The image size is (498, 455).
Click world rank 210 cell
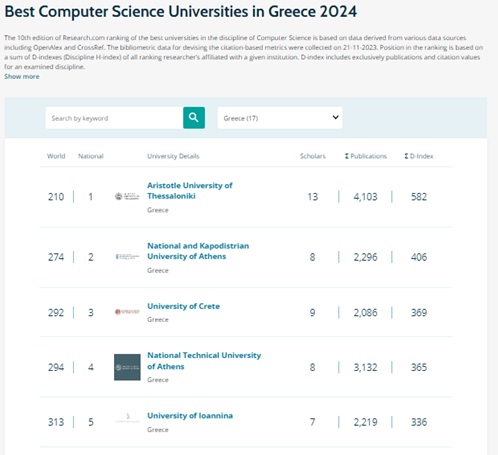[x=56, y=197]
